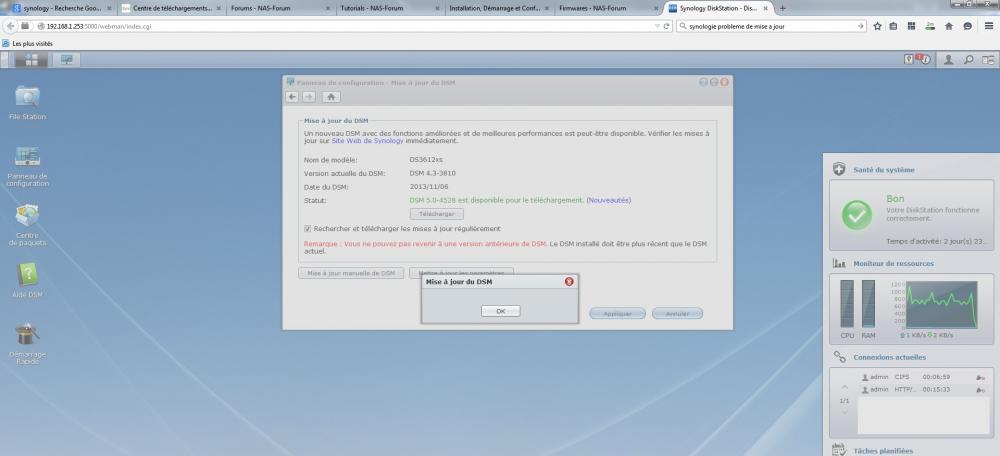
Task: Open the Site Web de Synology link
Action: click(367, 141)
